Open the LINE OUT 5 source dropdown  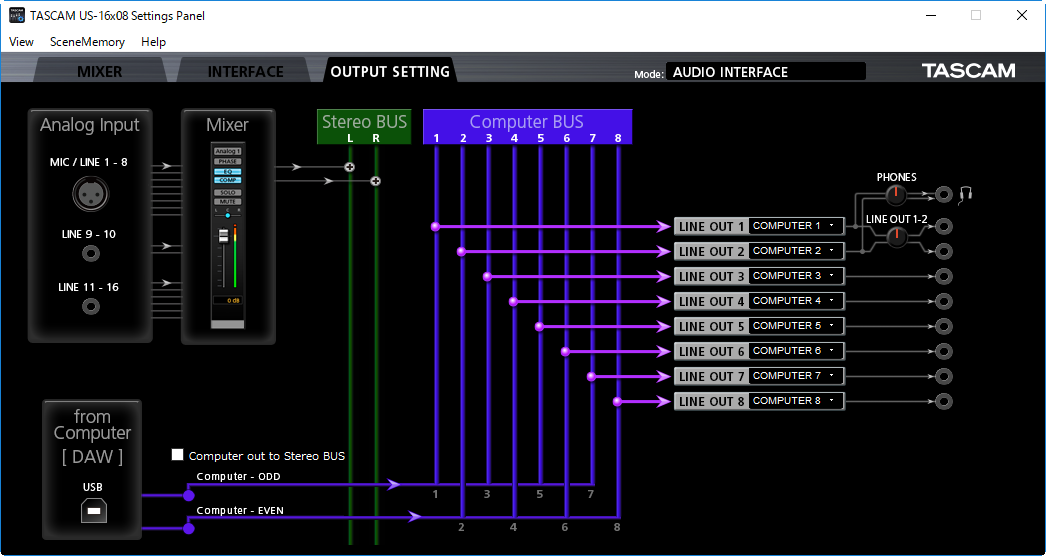pos(797,326)
